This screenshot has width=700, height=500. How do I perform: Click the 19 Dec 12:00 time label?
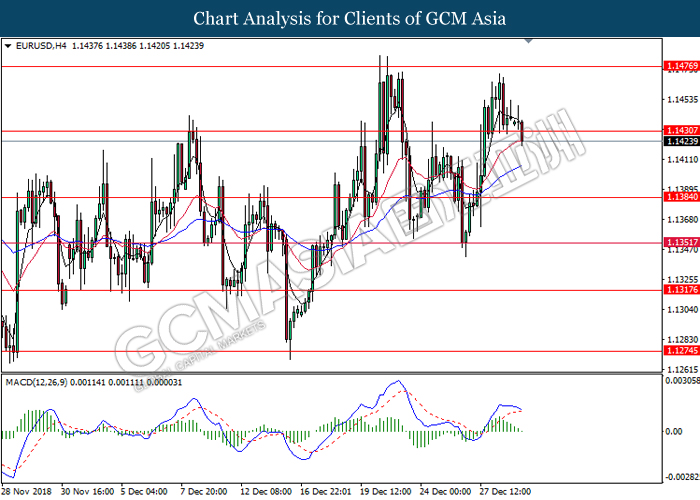(x=385, y=492)
